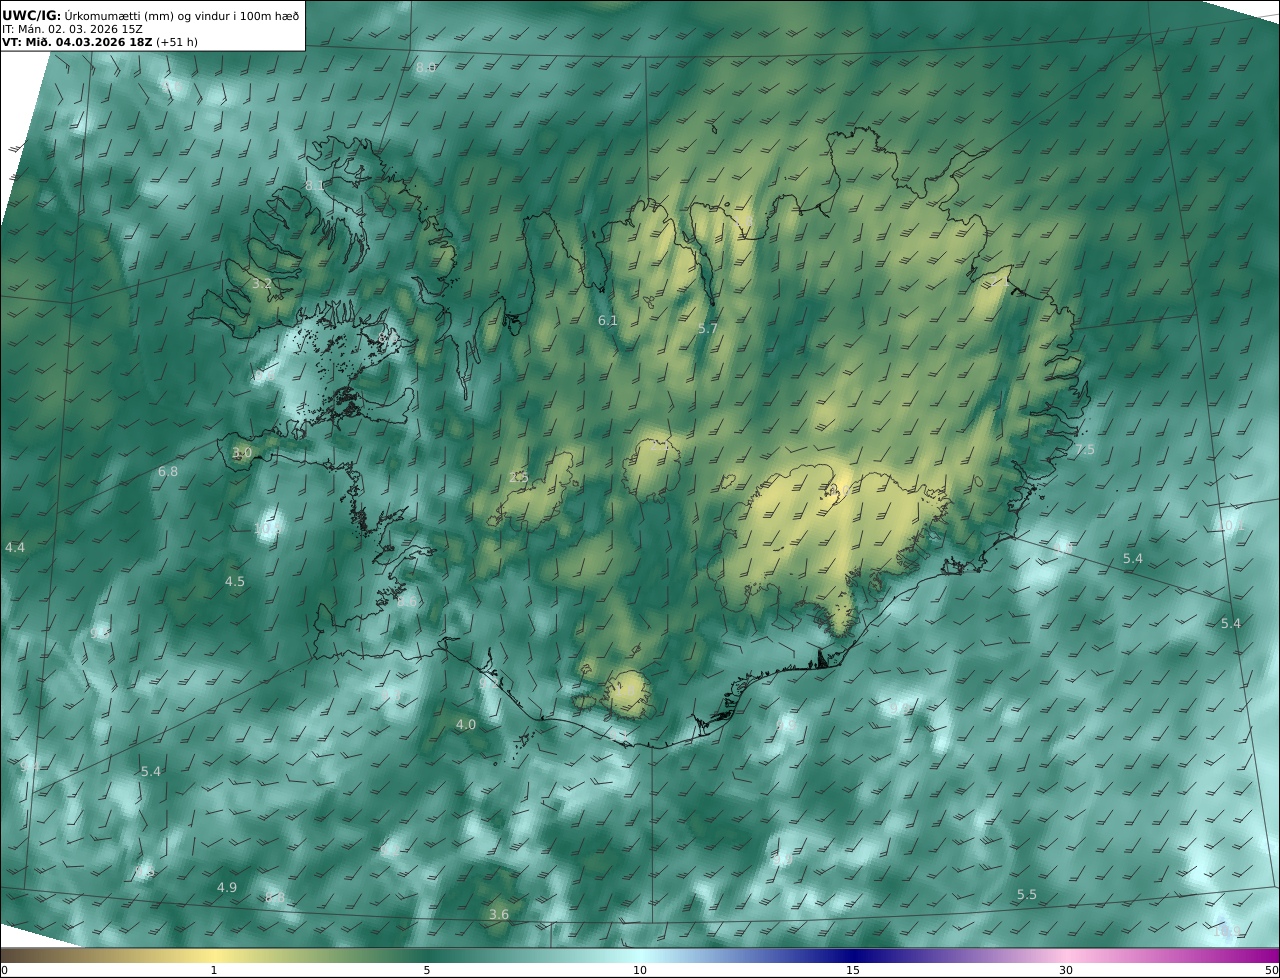The image size is (1280, 978).
Task: Click the "50" tick on the color scale
Action: [1271, 970]
